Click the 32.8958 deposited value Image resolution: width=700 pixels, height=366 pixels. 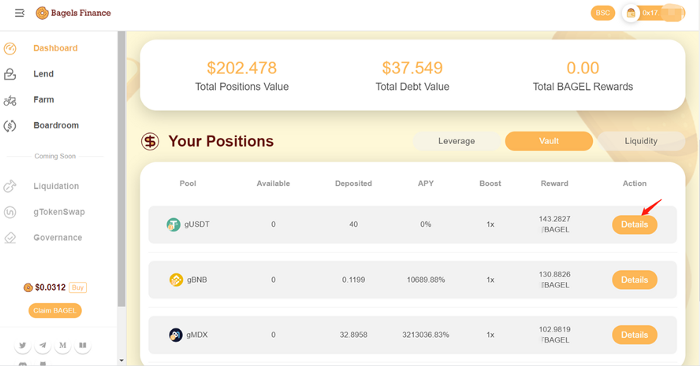point(354,335)
